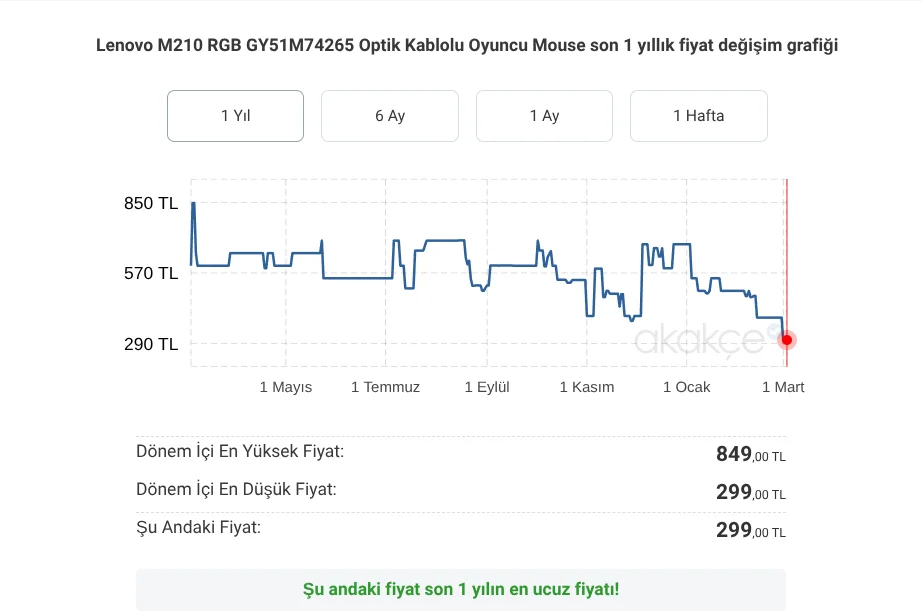Viewport: 922px width, 611px height.
Task: Switch to the 6 Ay tab
Action: [x=390, y=116]
